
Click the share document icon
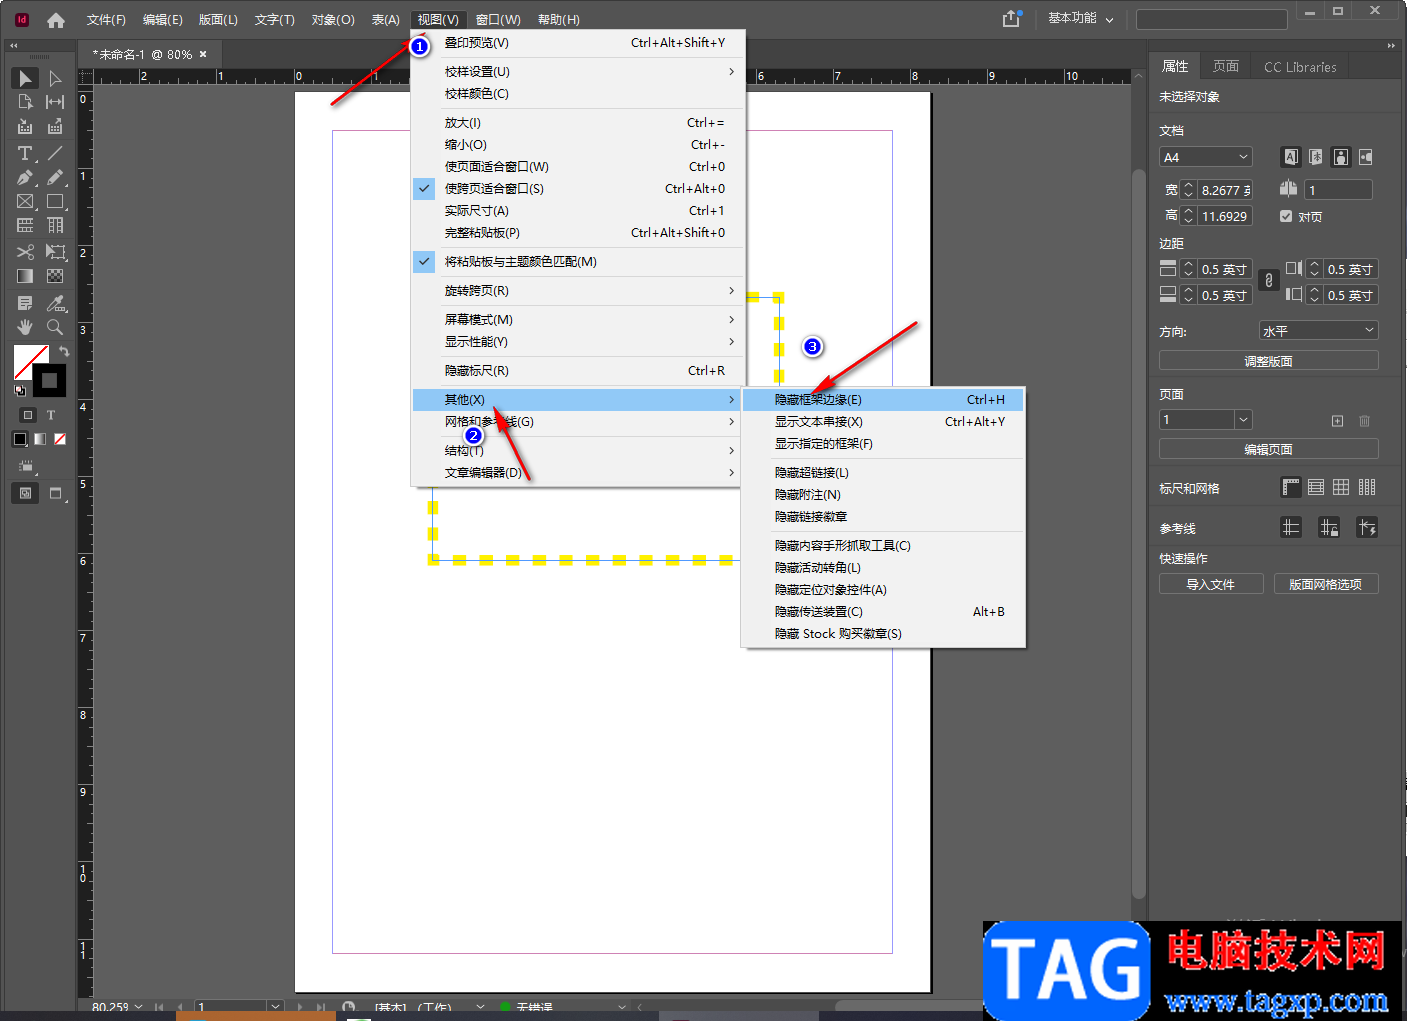click(1012, 18)
